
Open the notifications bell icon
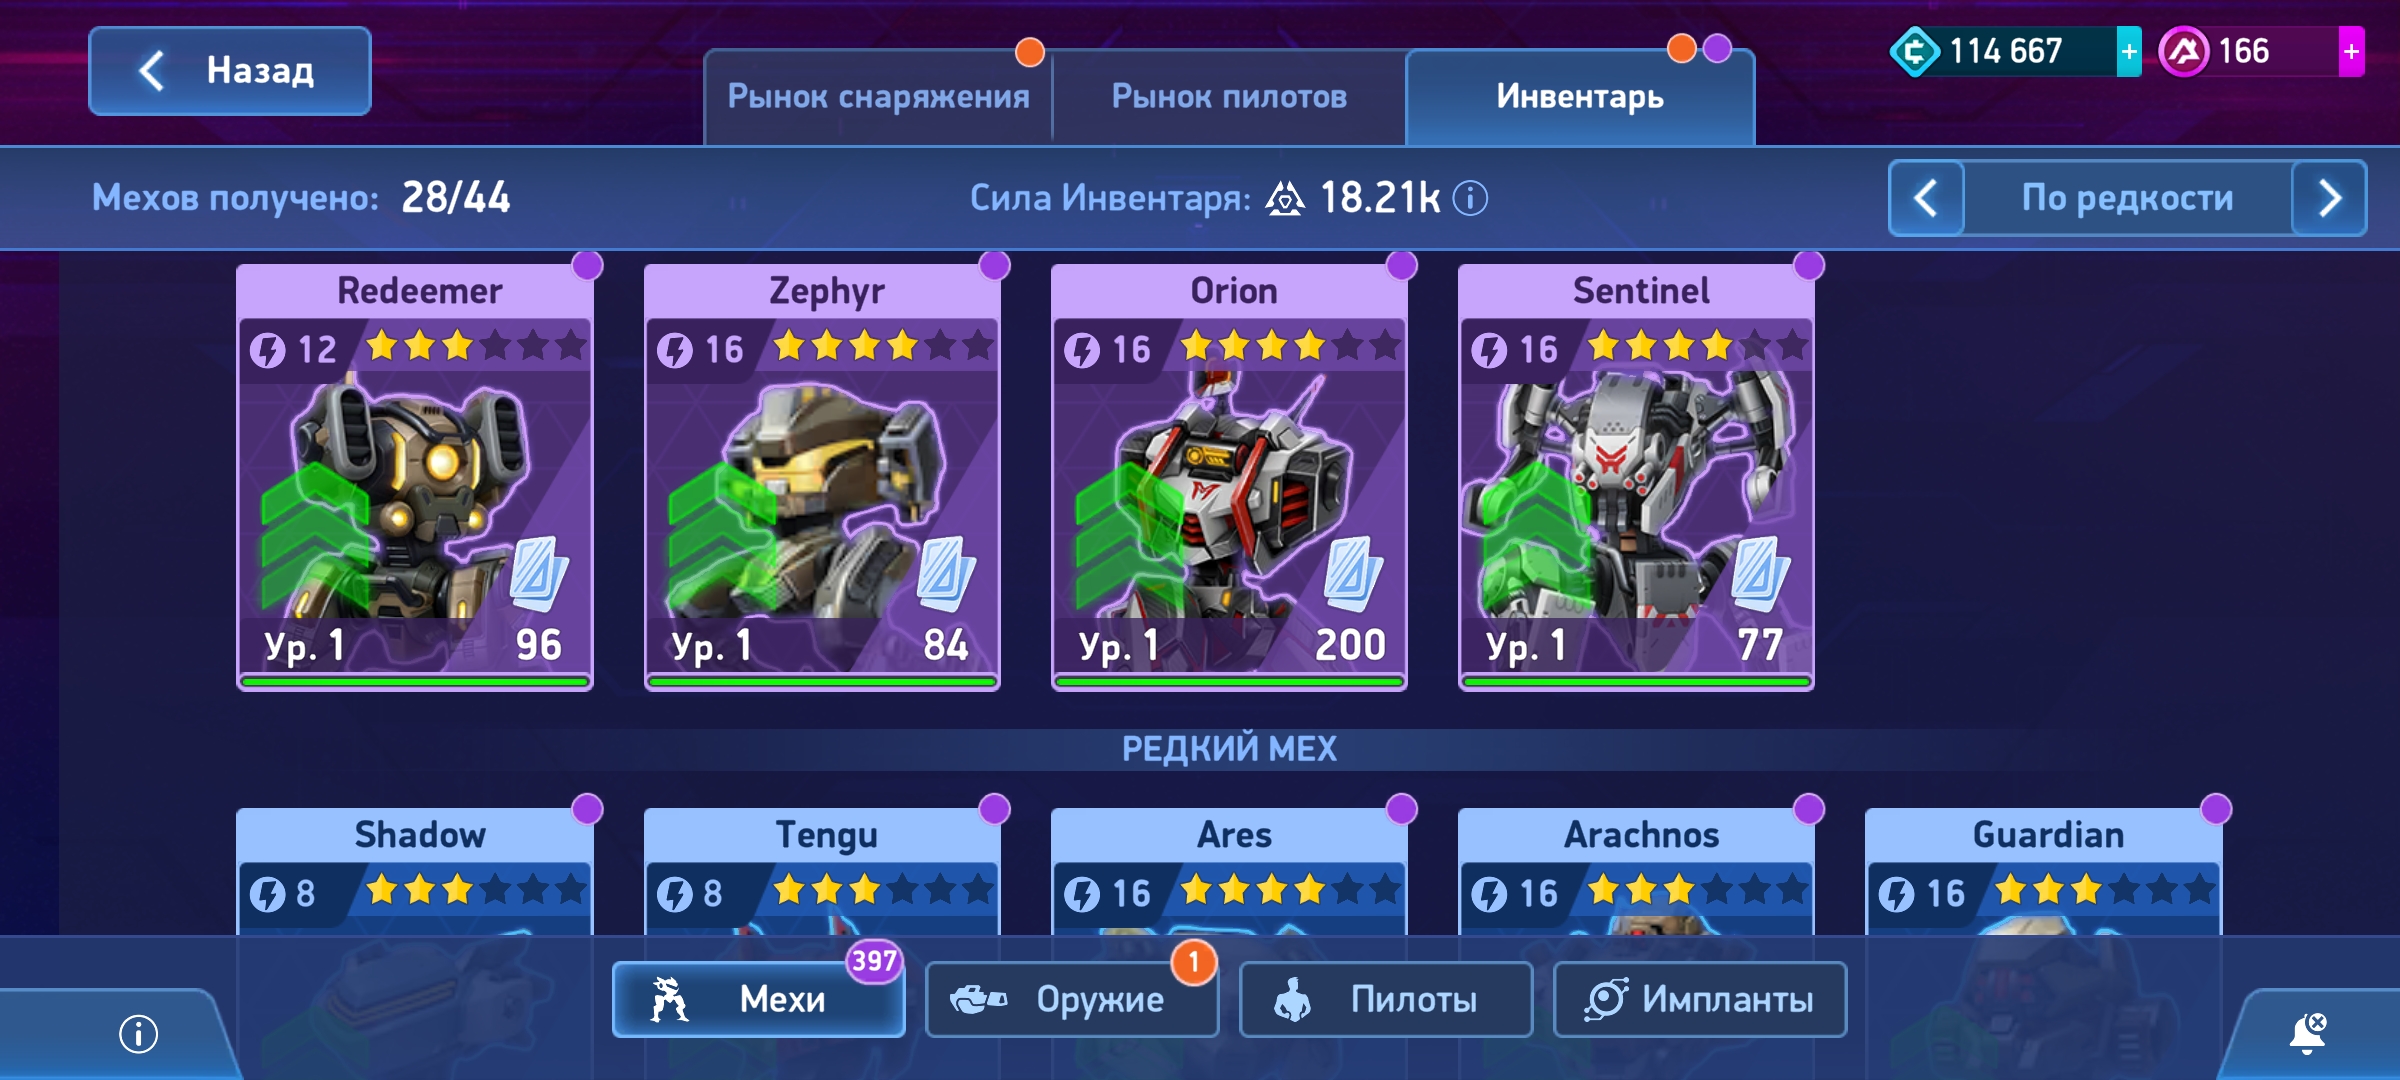point(2308,1034)
